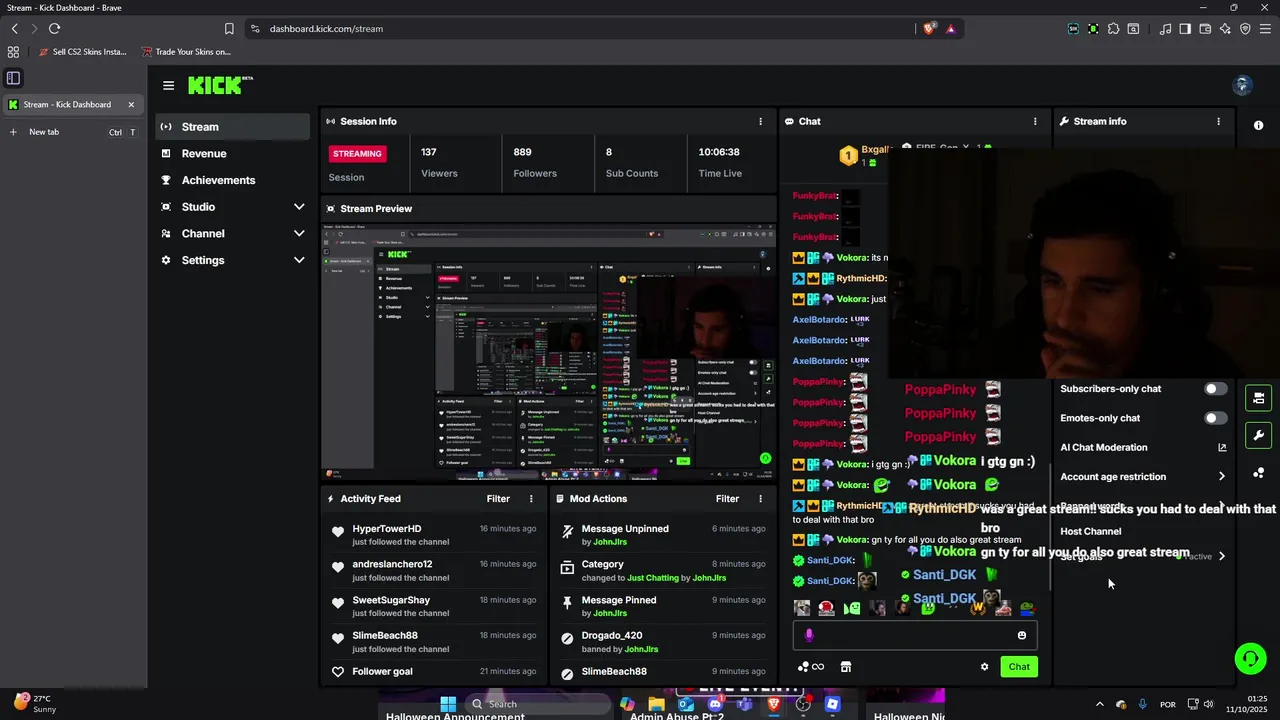Click the Kick logo
This screenshot has width=1280, height=720.
(x=220, y=85)
